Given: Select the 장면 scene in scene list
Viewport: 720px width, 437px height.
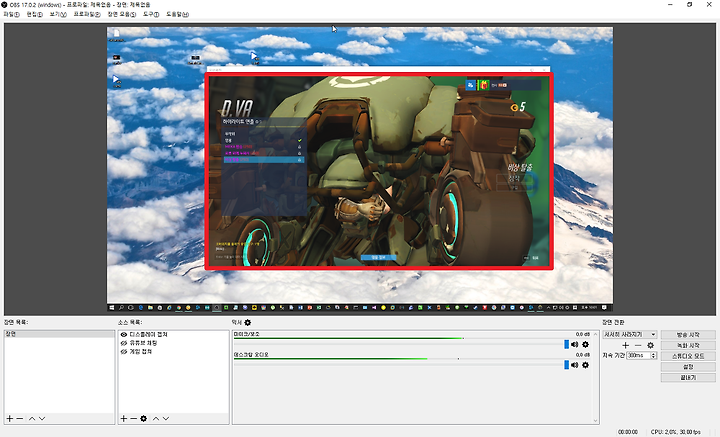Looking at the screenshot, I should (59, 334).
